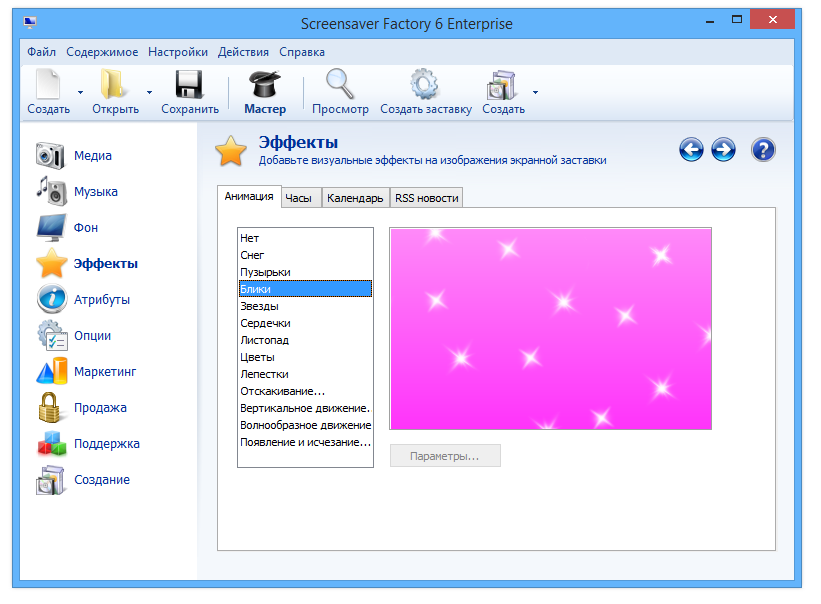
Task: Click the Создать заставку gear icon
Action: [x=425, y=85]
